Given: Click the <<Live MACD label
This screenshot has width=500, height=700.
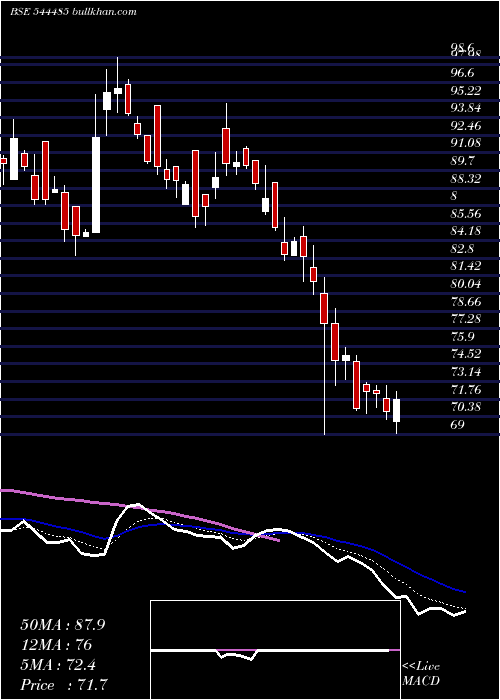Looking at the screenshot, I should click(x=421, y=674).
